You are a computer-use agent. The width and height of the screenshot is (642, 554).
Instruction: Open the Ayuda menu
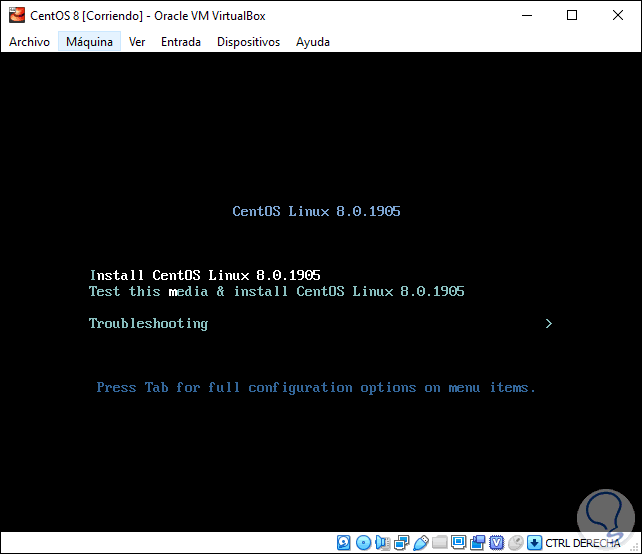pyautogui.click(x=313, y=42)
